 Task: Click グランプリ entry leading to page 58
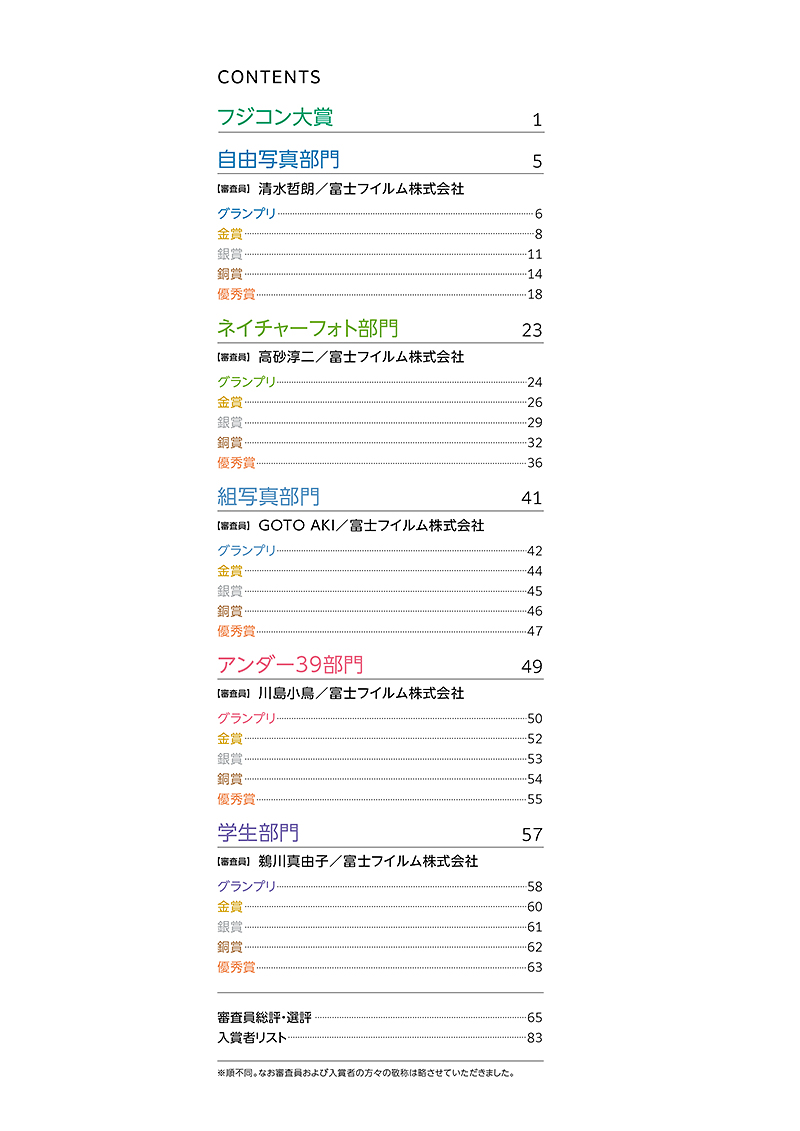[247, 886]
